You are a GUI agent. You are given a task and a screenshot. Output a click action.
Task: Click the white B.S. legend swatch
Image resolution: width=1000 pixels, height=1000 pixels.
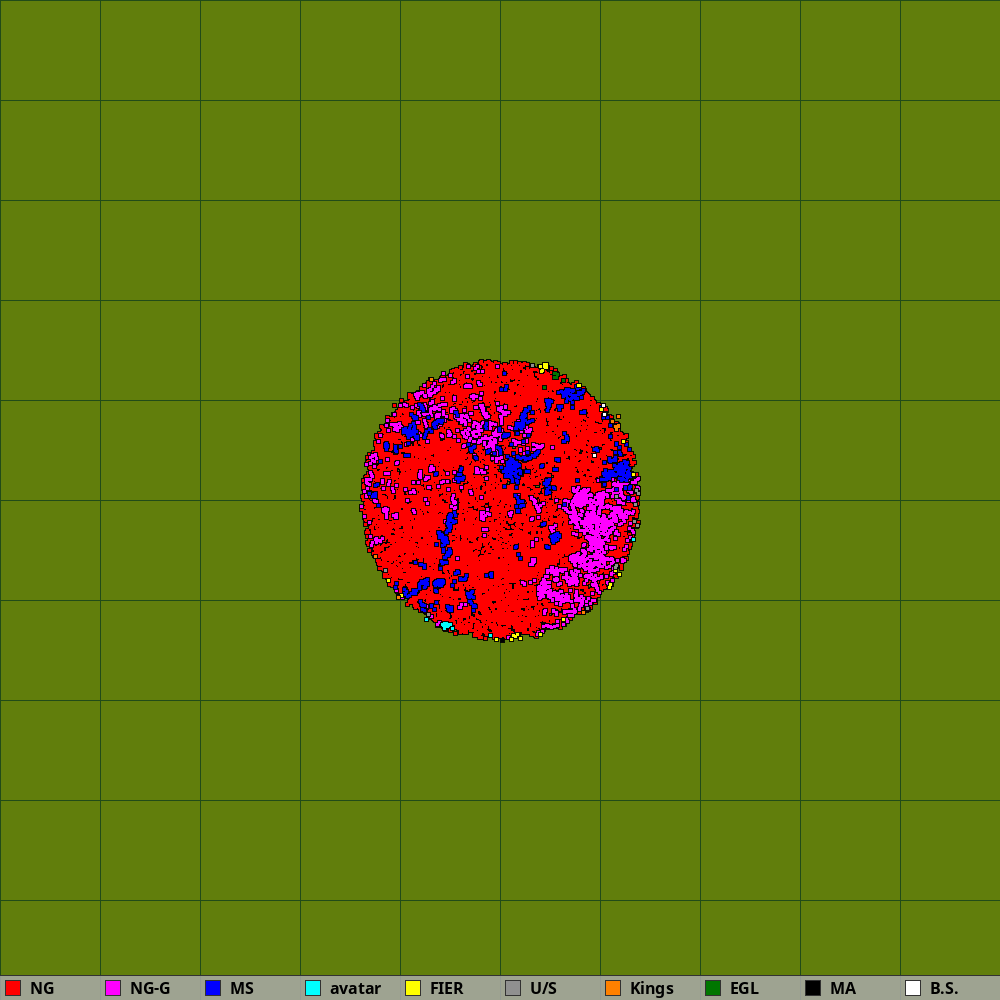point(913,988)
